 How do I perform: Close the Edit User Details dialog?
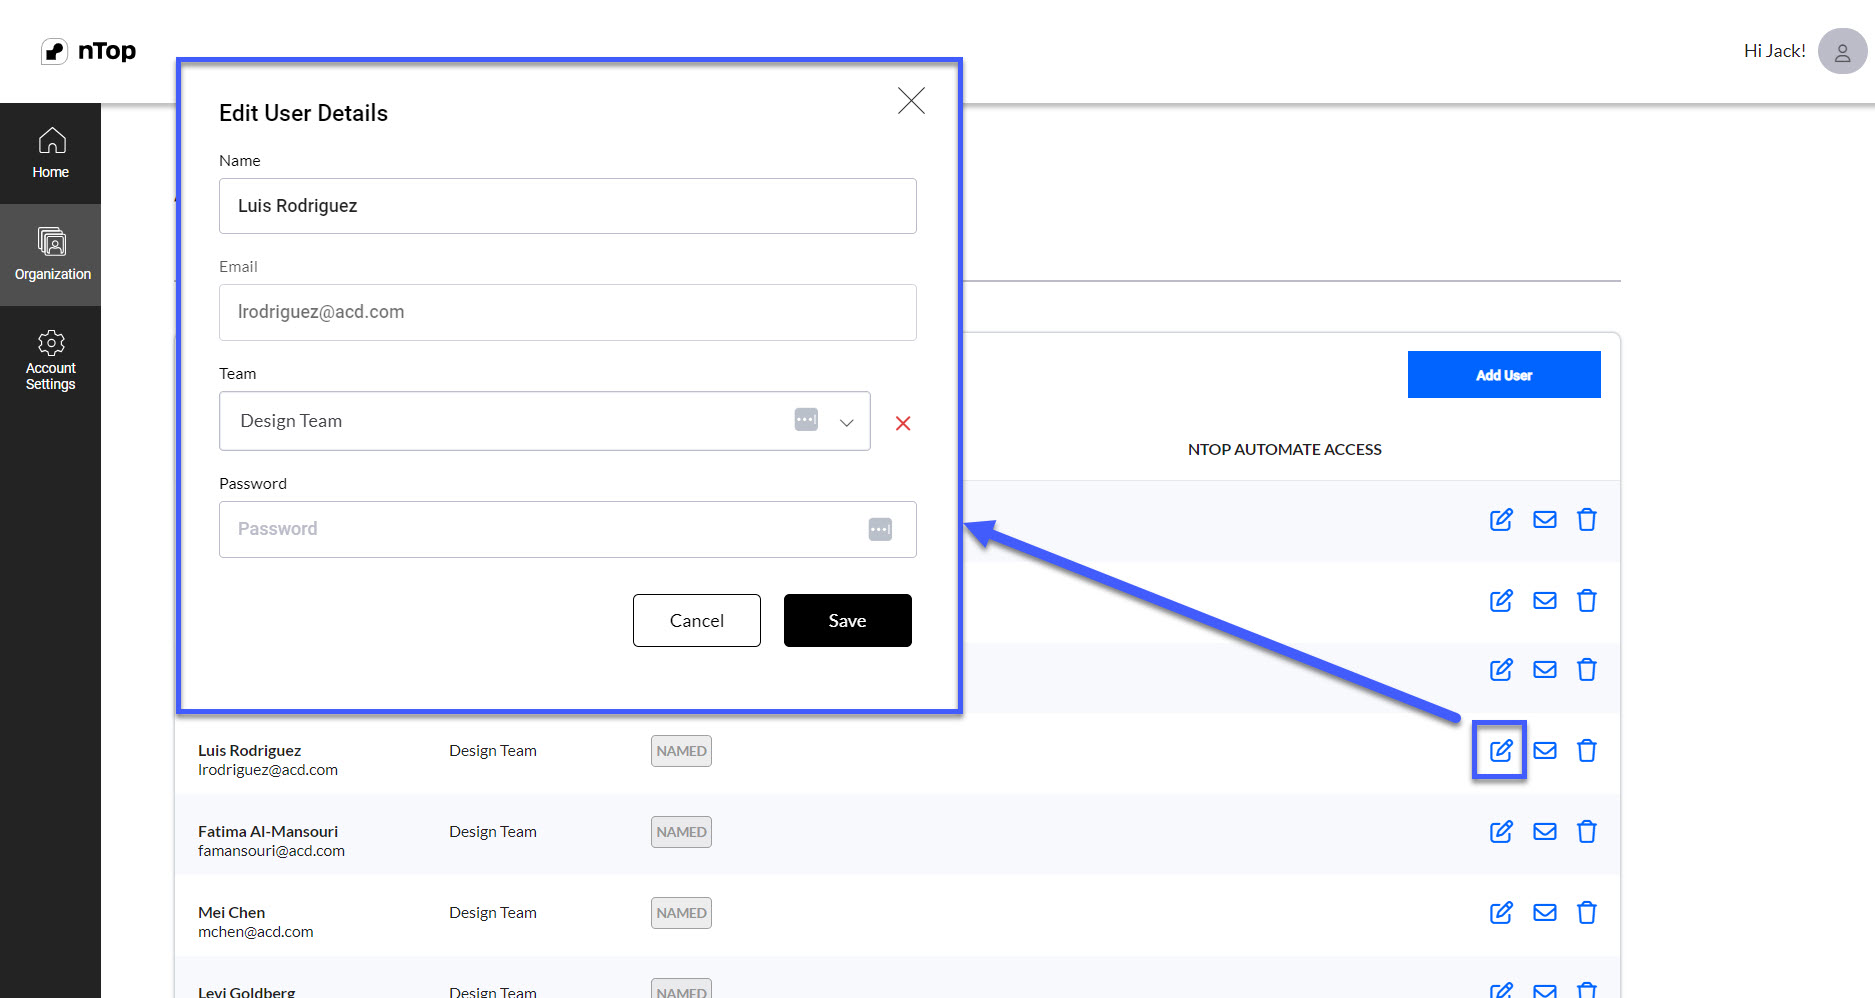coord(911,100)
